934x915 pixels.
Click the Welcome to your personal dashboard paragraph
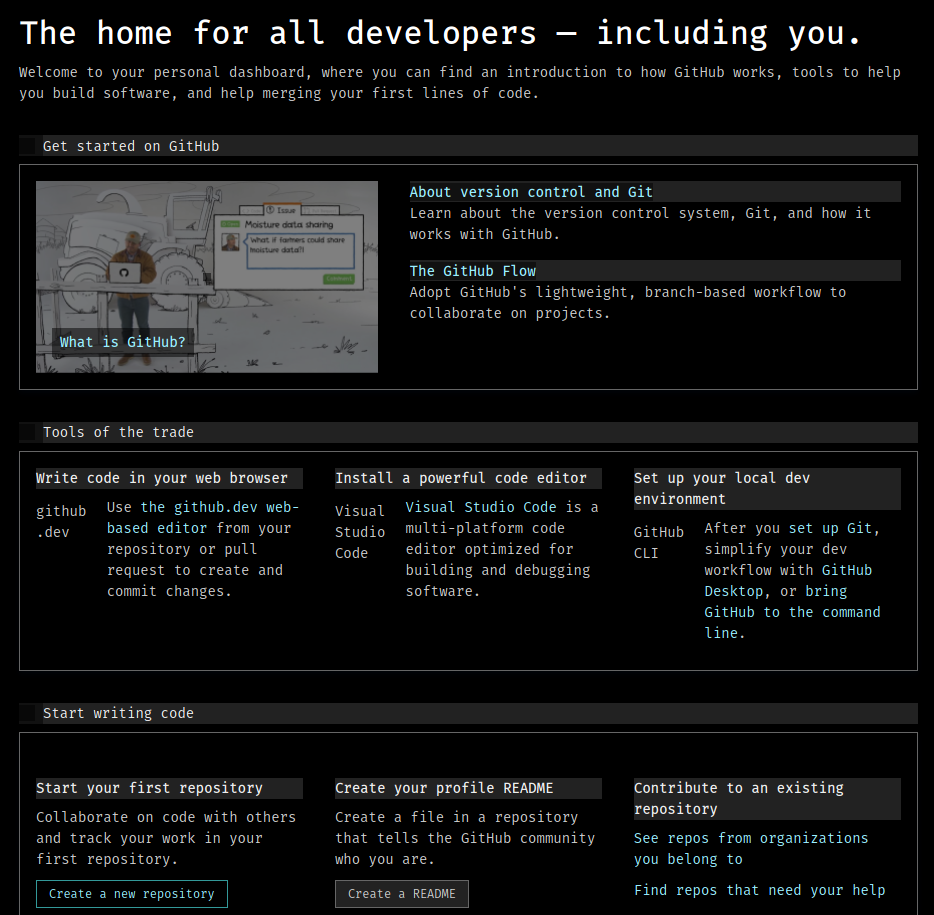point(460,83)
